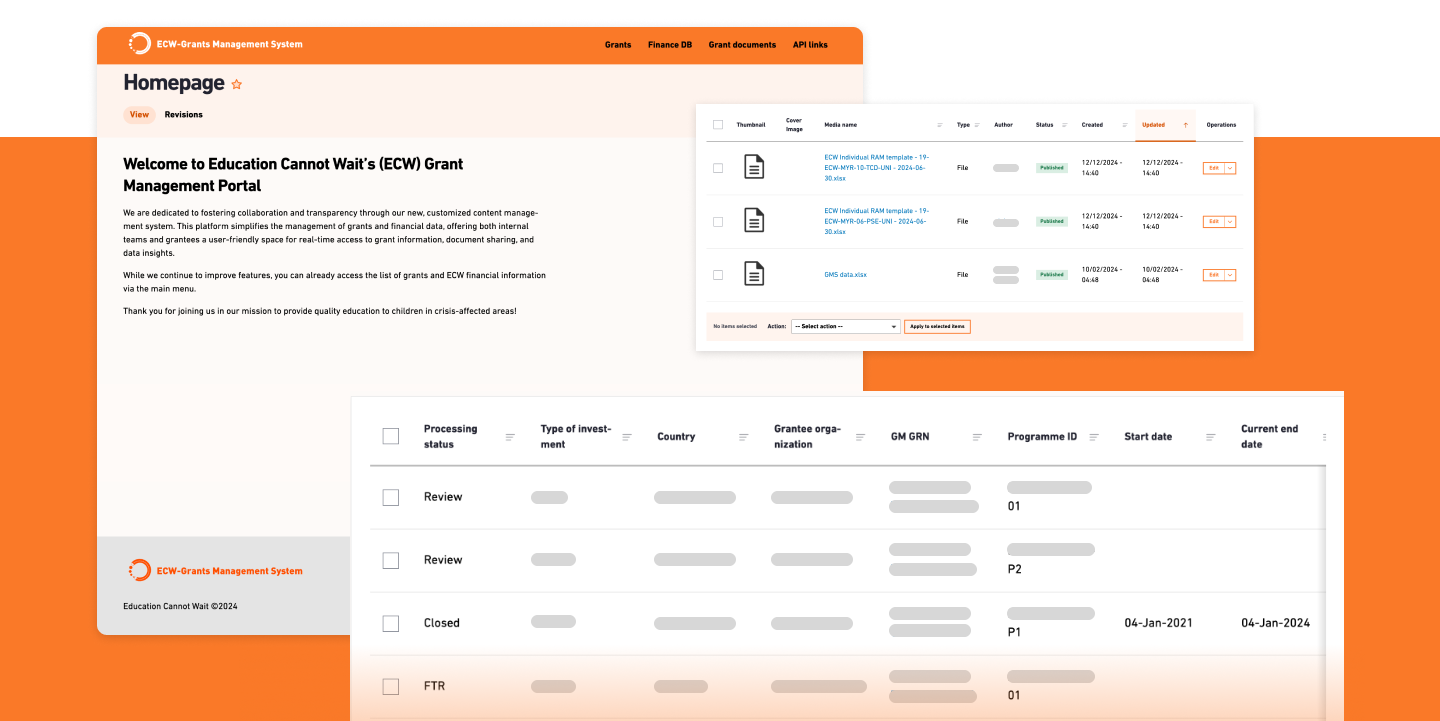Click the sort icon next to Type column
Image resolution: width=1440 pixels, height=721 pixels.
coord(977,125)
